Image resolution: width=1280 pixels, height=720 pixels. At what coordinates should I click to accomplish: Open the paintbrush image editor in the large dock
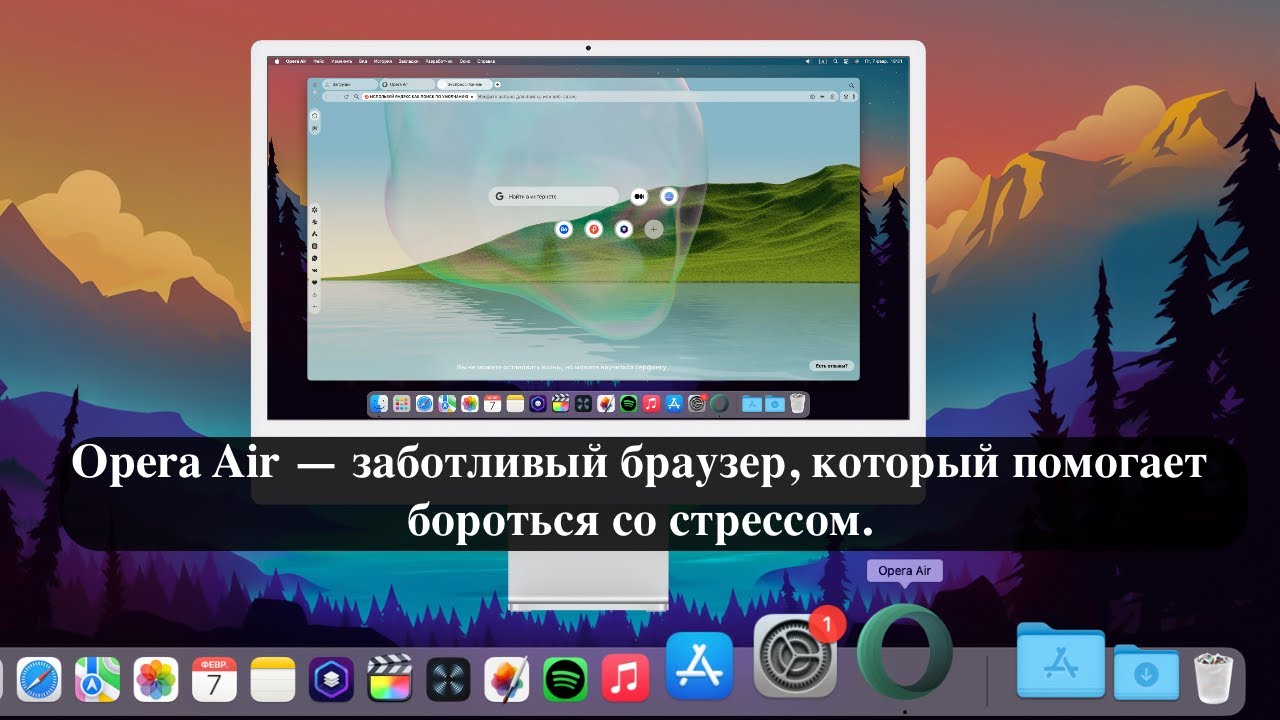pyautogui.click(x=507, y=680)
